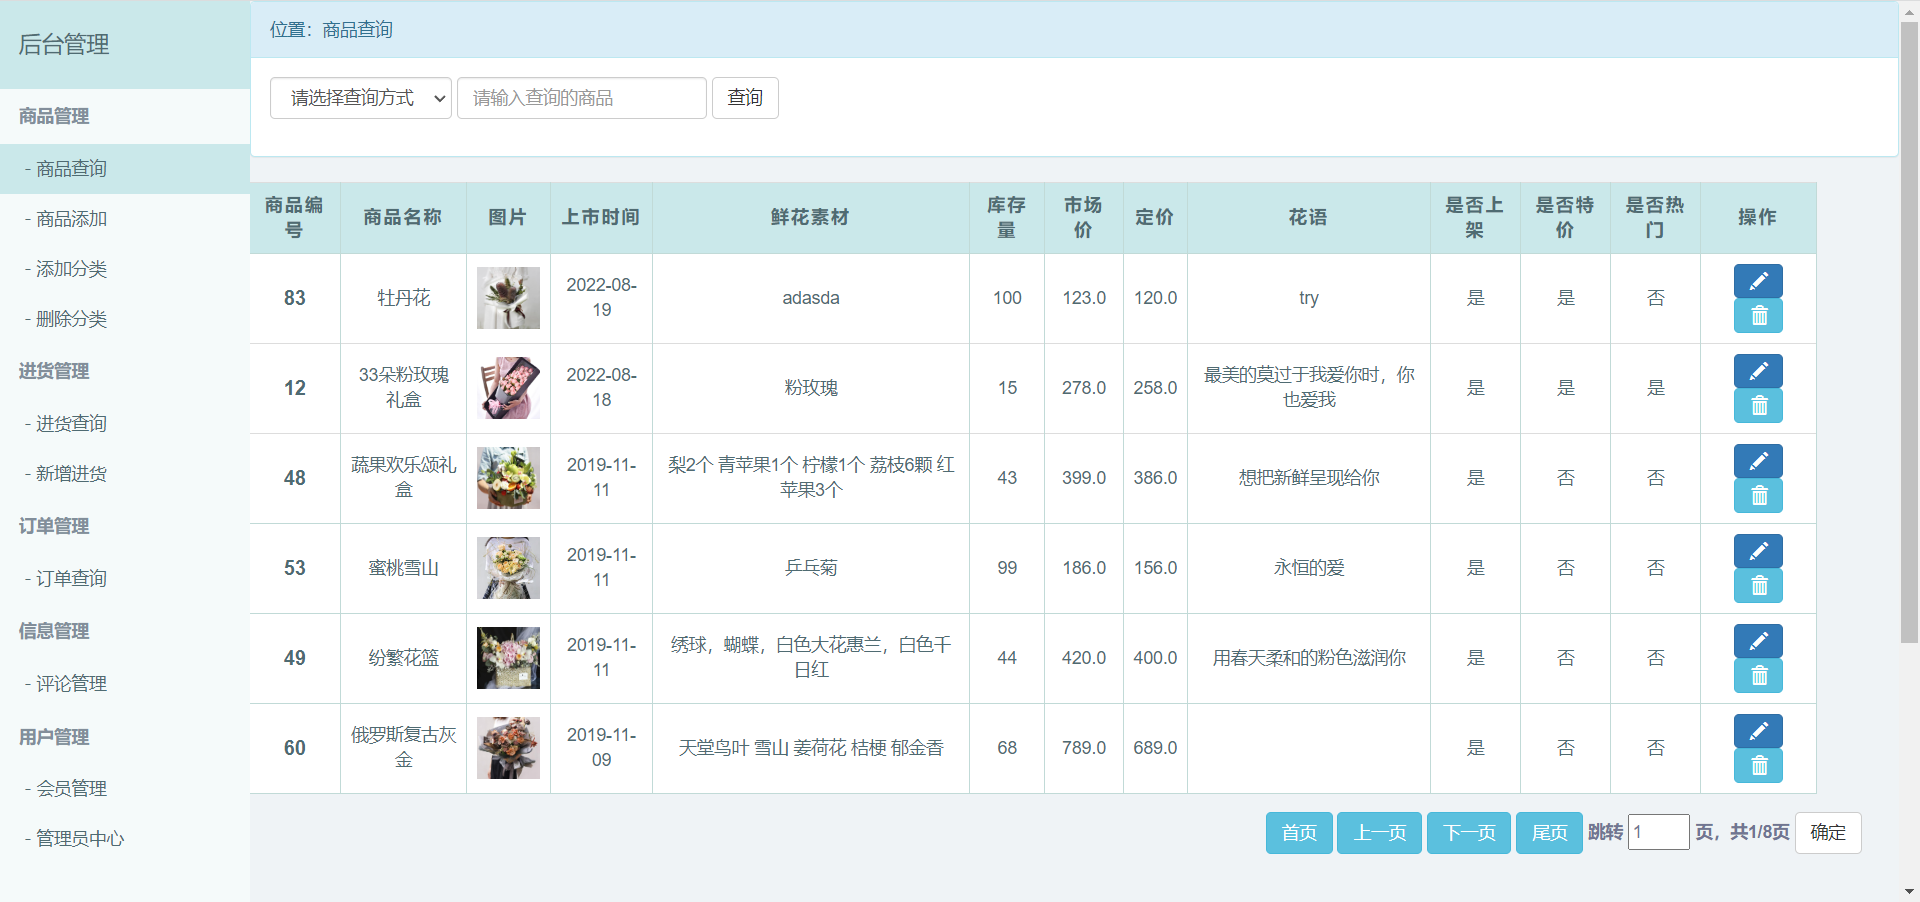Select the 信息管理 sidebar section heading
The image size is (1920, 902).
[54, 631]
